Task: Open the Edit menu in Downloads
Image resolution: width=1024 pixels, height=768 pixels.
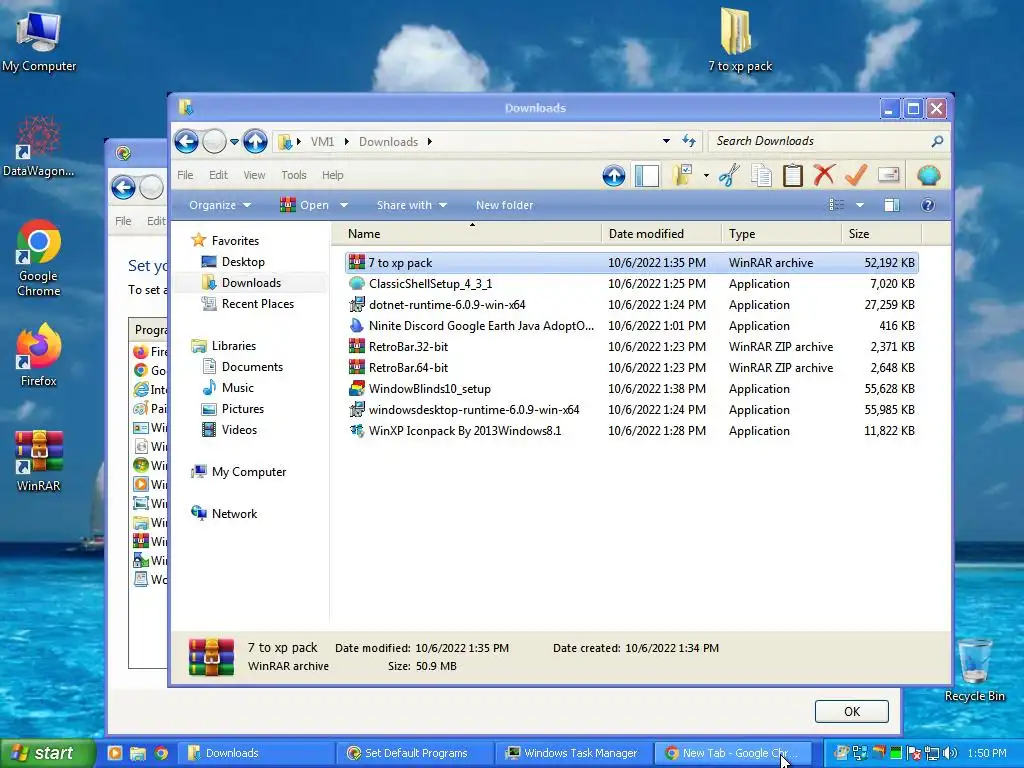Action: coord(218,175)
